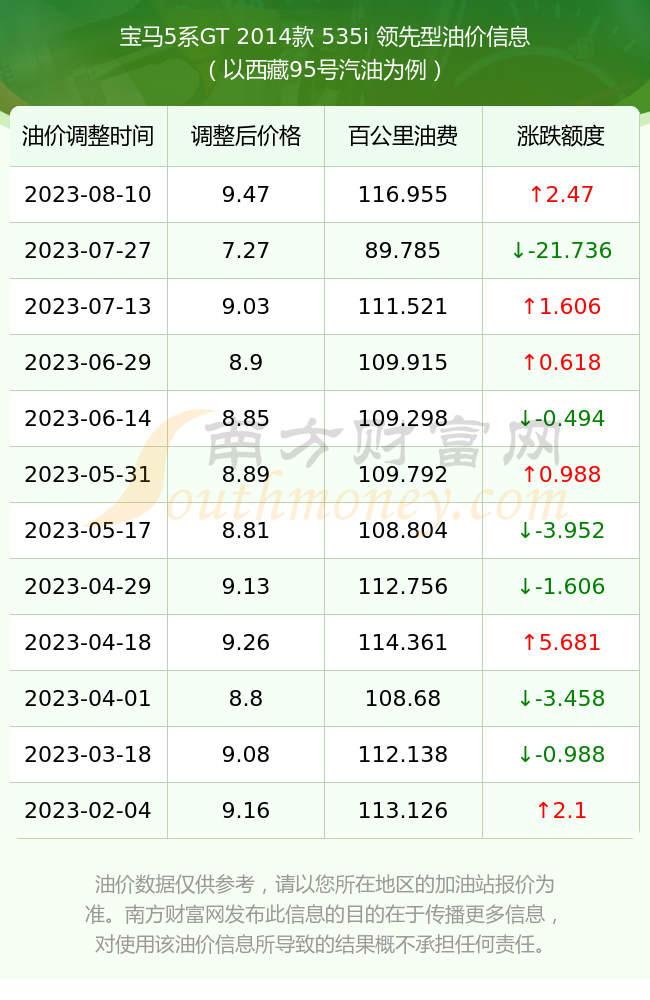Select price 9.16 in the 2023-02-04 row
The image size is (650, 1000).
coord(246,811)
